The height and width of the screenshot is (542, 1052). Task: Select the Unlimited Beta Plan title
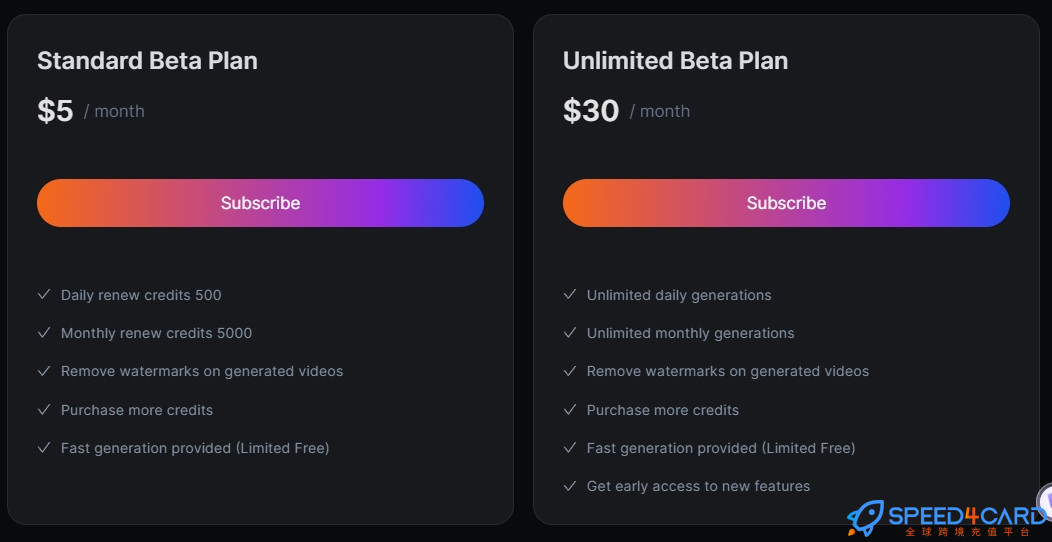675,60
